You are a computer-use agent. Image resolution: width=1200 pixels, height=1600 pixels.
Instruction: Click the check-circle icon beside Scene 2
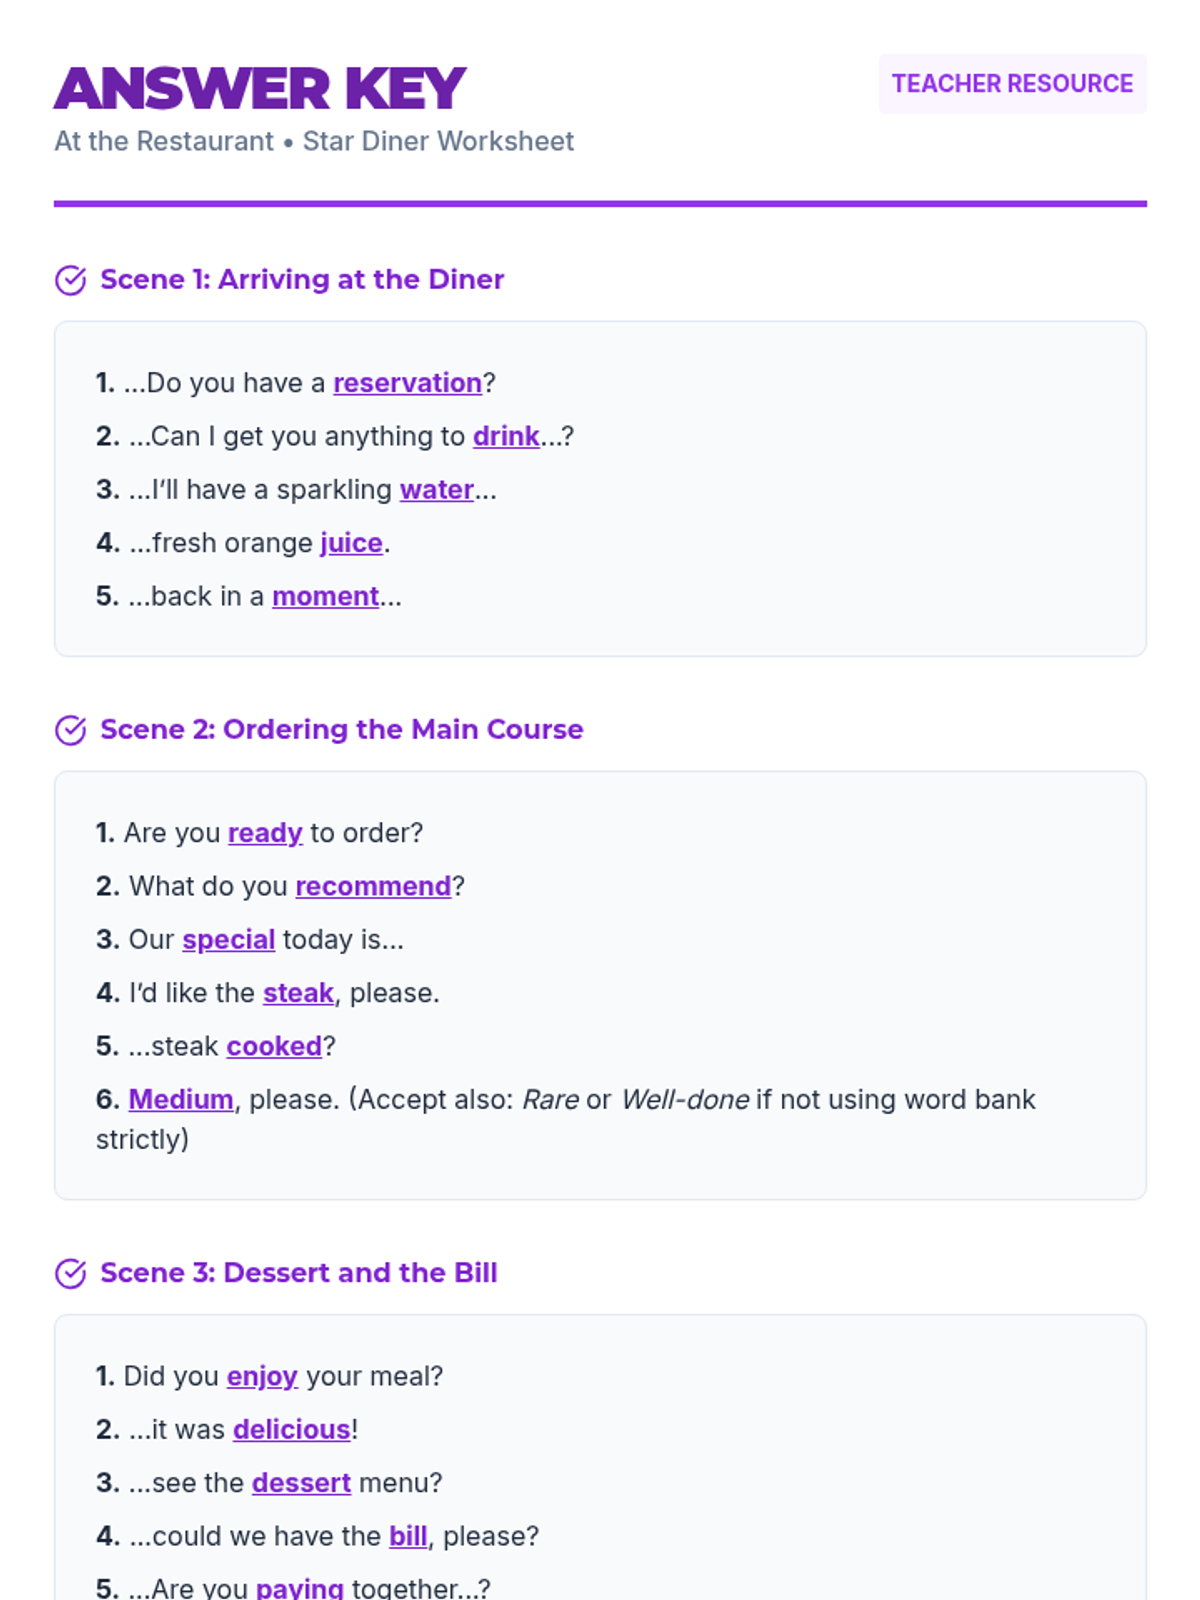(x=70, y=730)
